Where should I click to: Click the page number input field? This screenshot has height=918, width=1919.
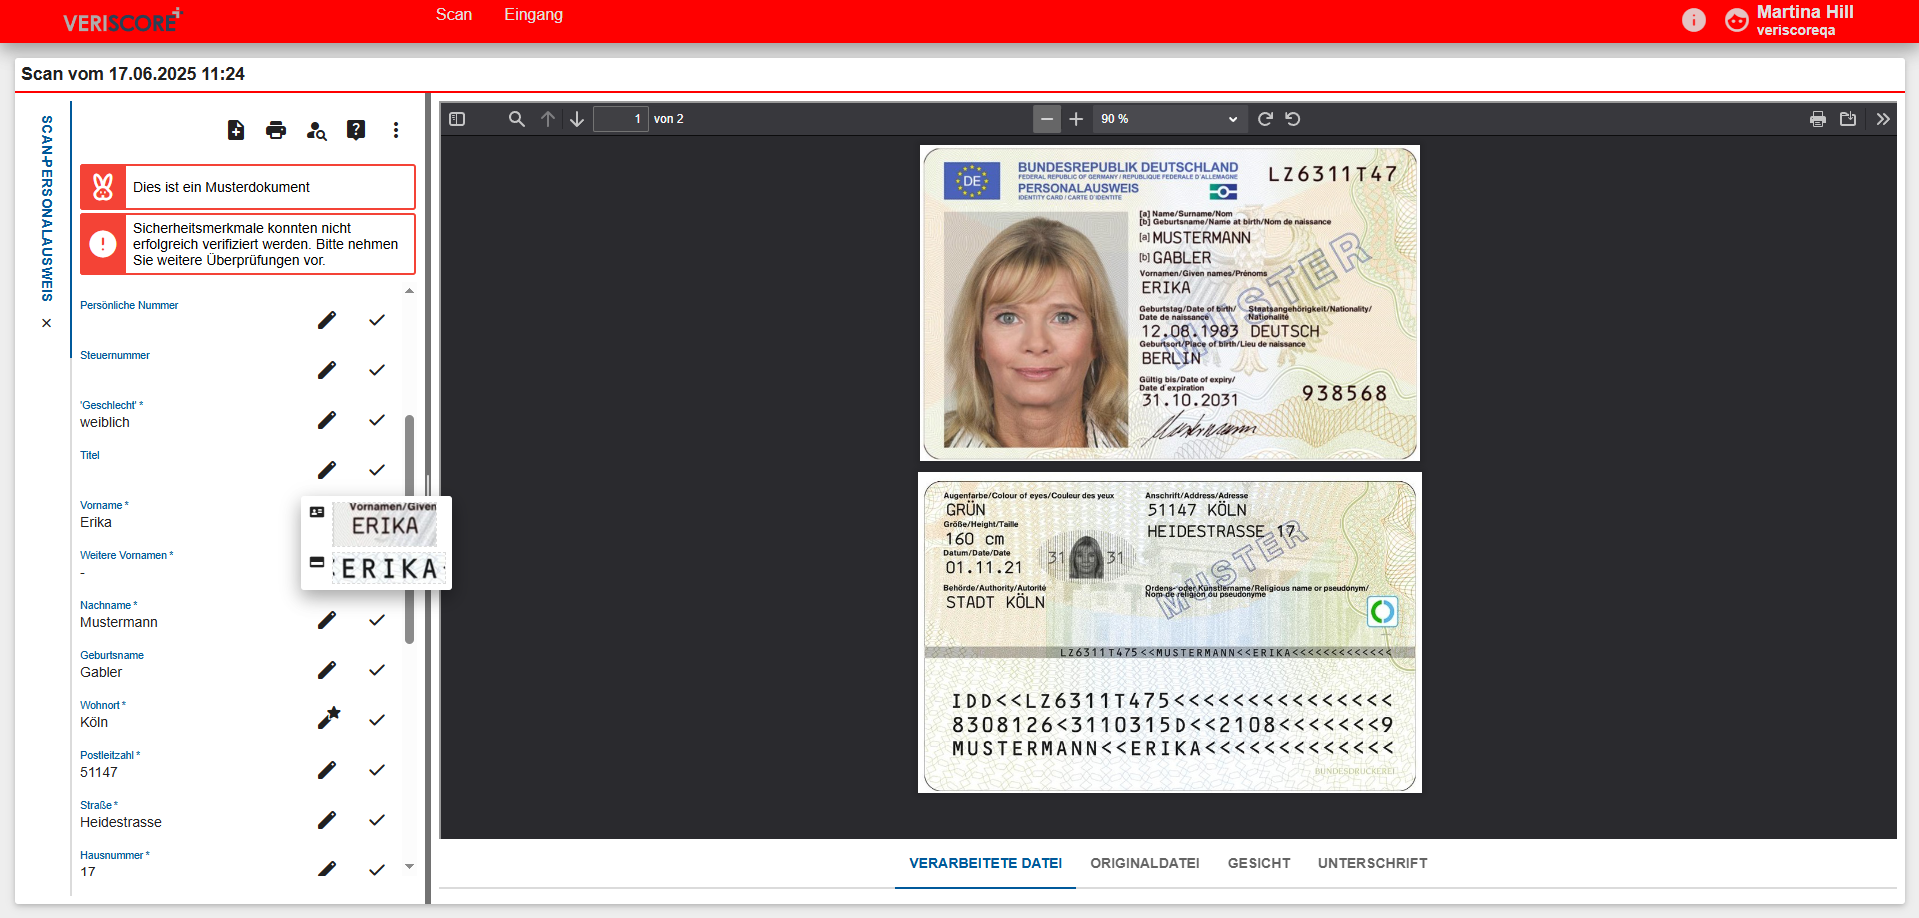[620, 119]
